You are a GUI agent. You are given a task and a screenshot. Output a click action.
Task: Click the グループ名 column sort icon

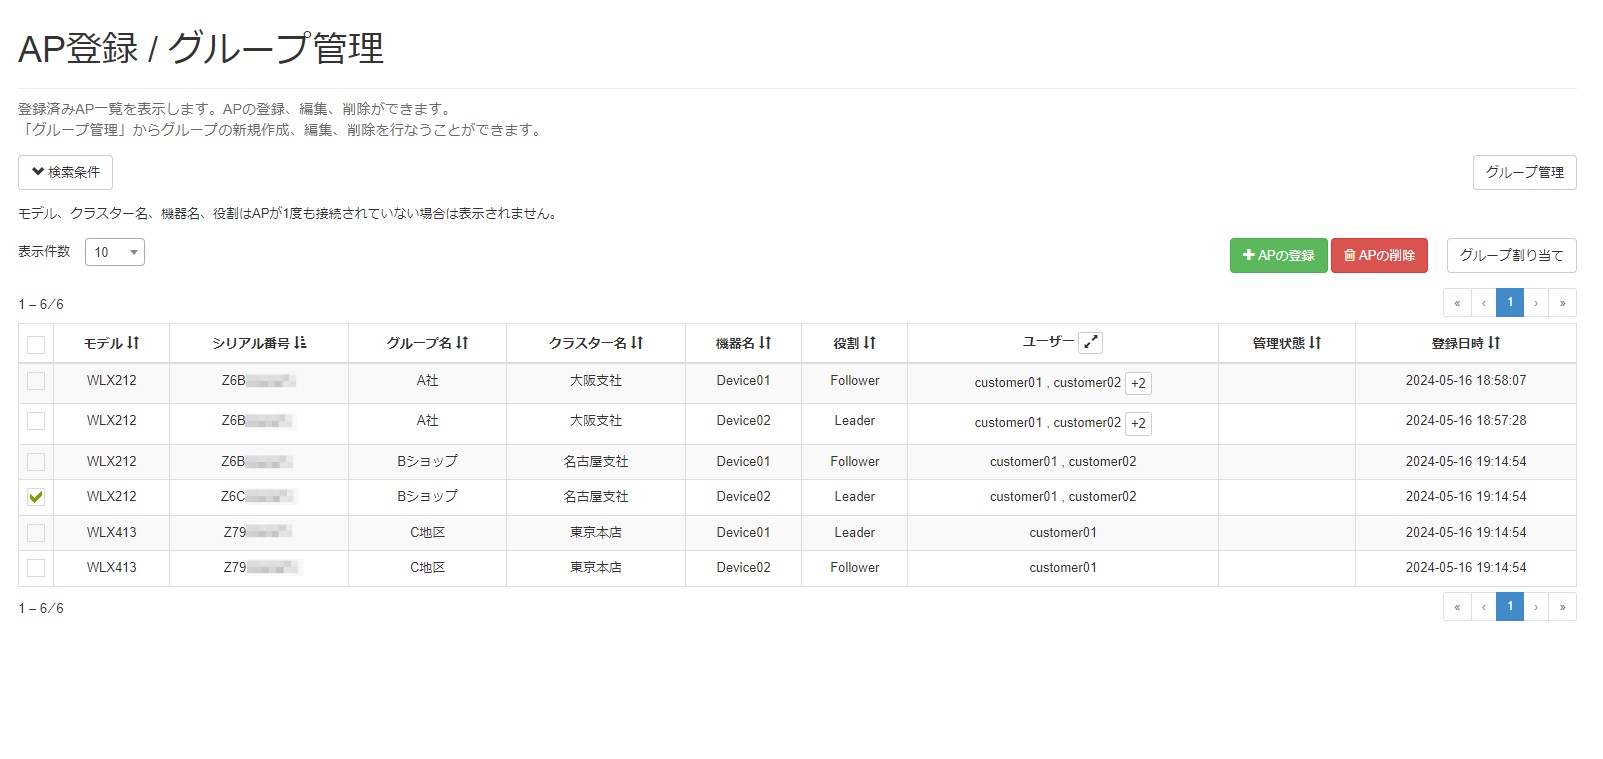click(x=462, y=343)
